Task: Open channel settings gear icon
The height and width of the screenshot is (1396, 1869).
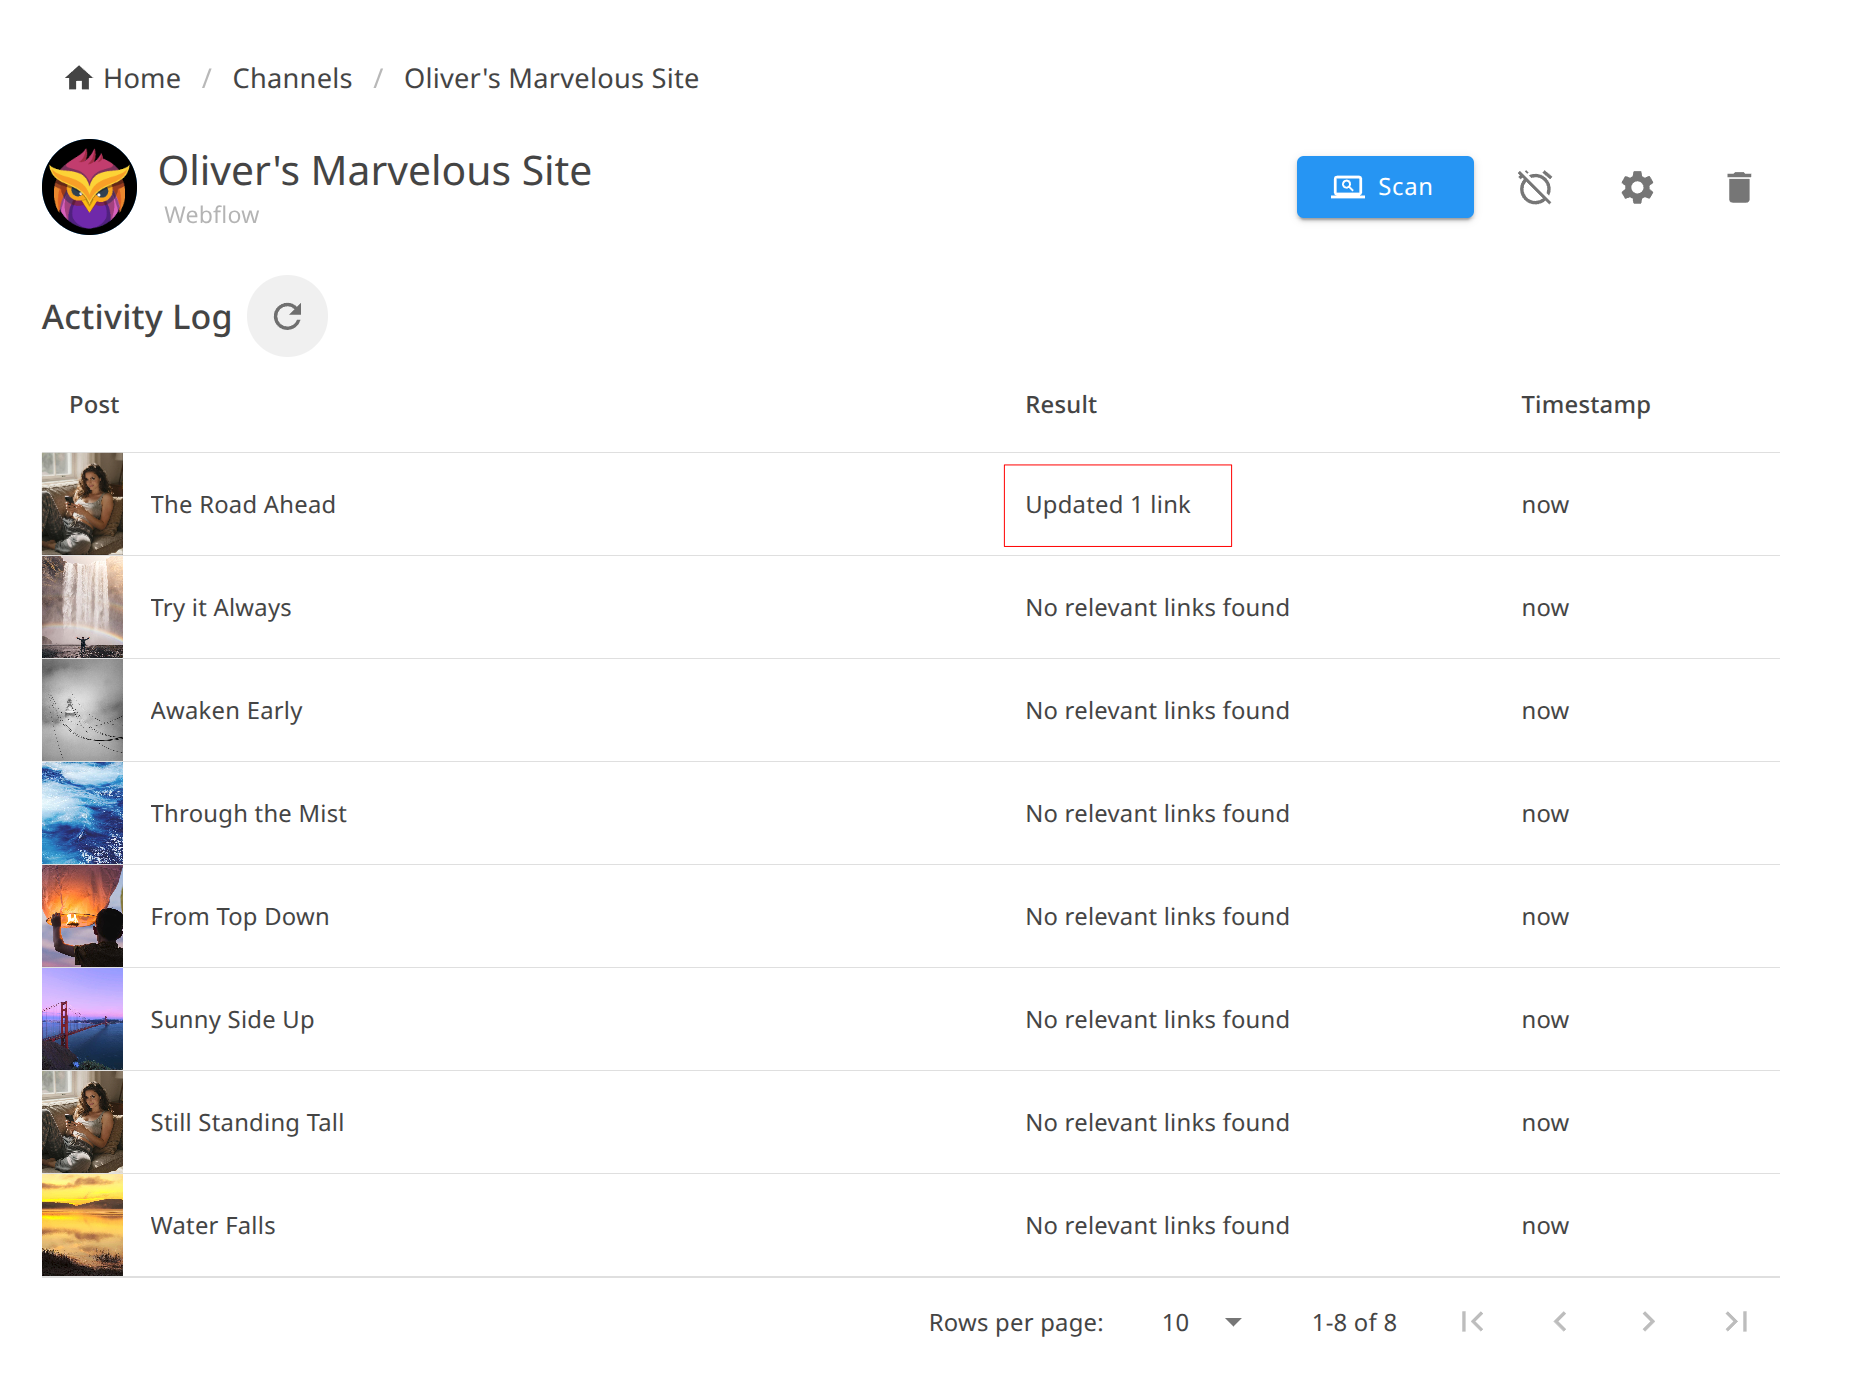Action: 1637,187
